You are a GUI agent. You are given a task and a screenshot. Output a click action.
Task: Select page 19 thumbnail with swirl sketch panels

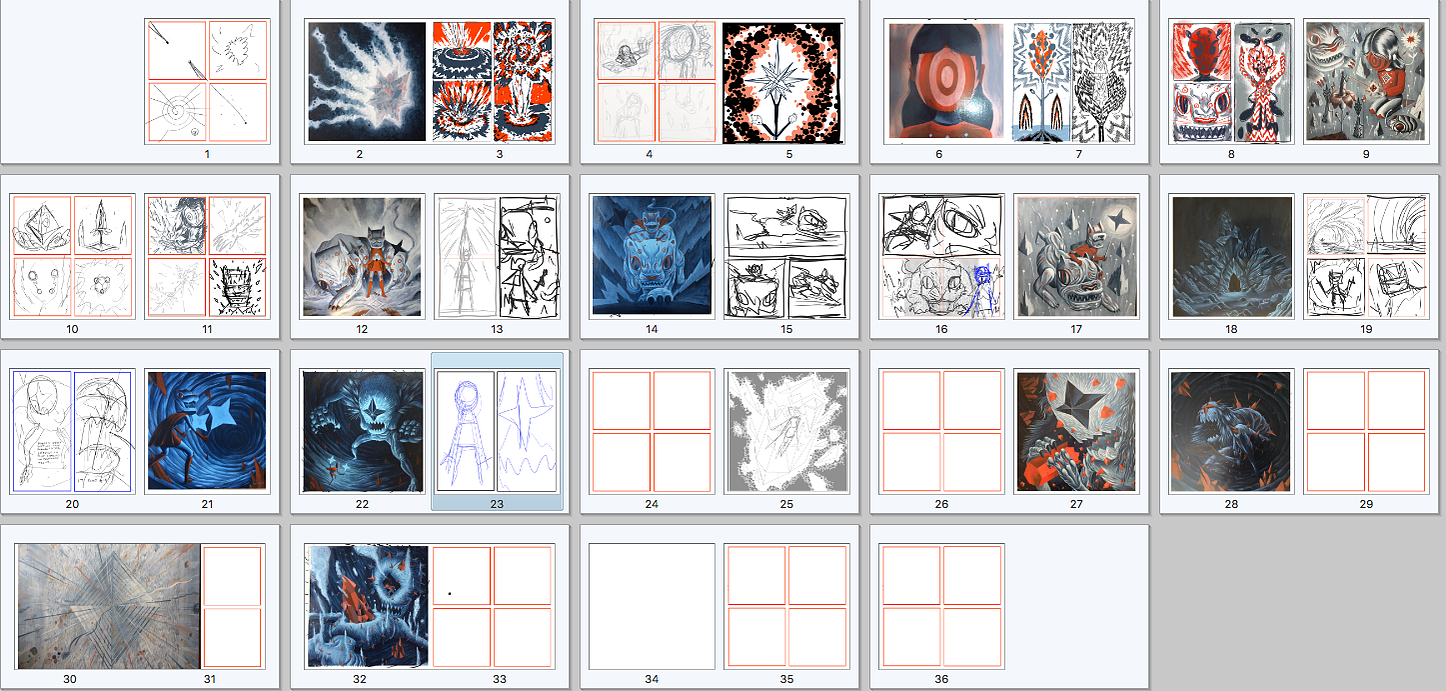point(1366,257)
